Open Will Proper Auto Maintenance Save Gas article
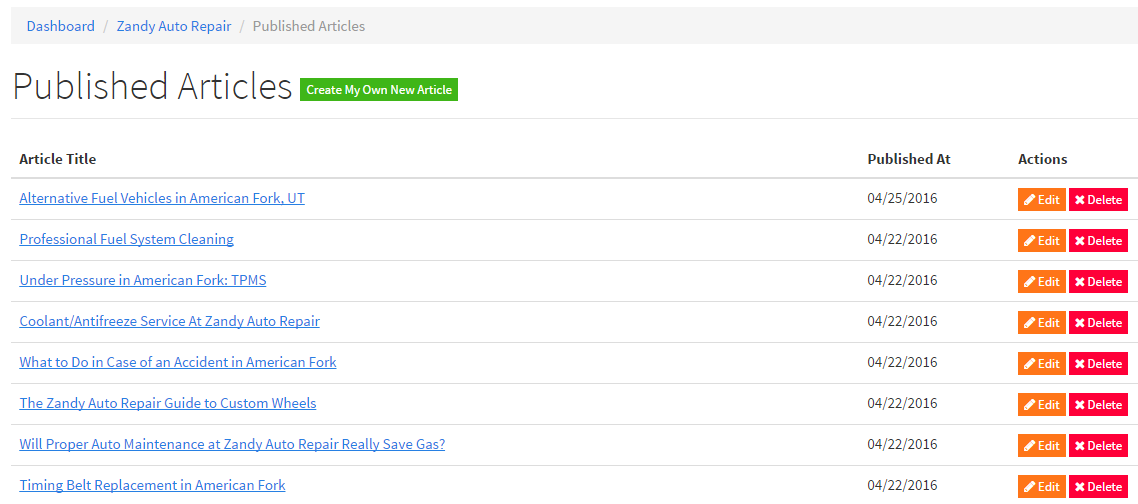Screen dimensions: 1138x504 click(232, 444)
